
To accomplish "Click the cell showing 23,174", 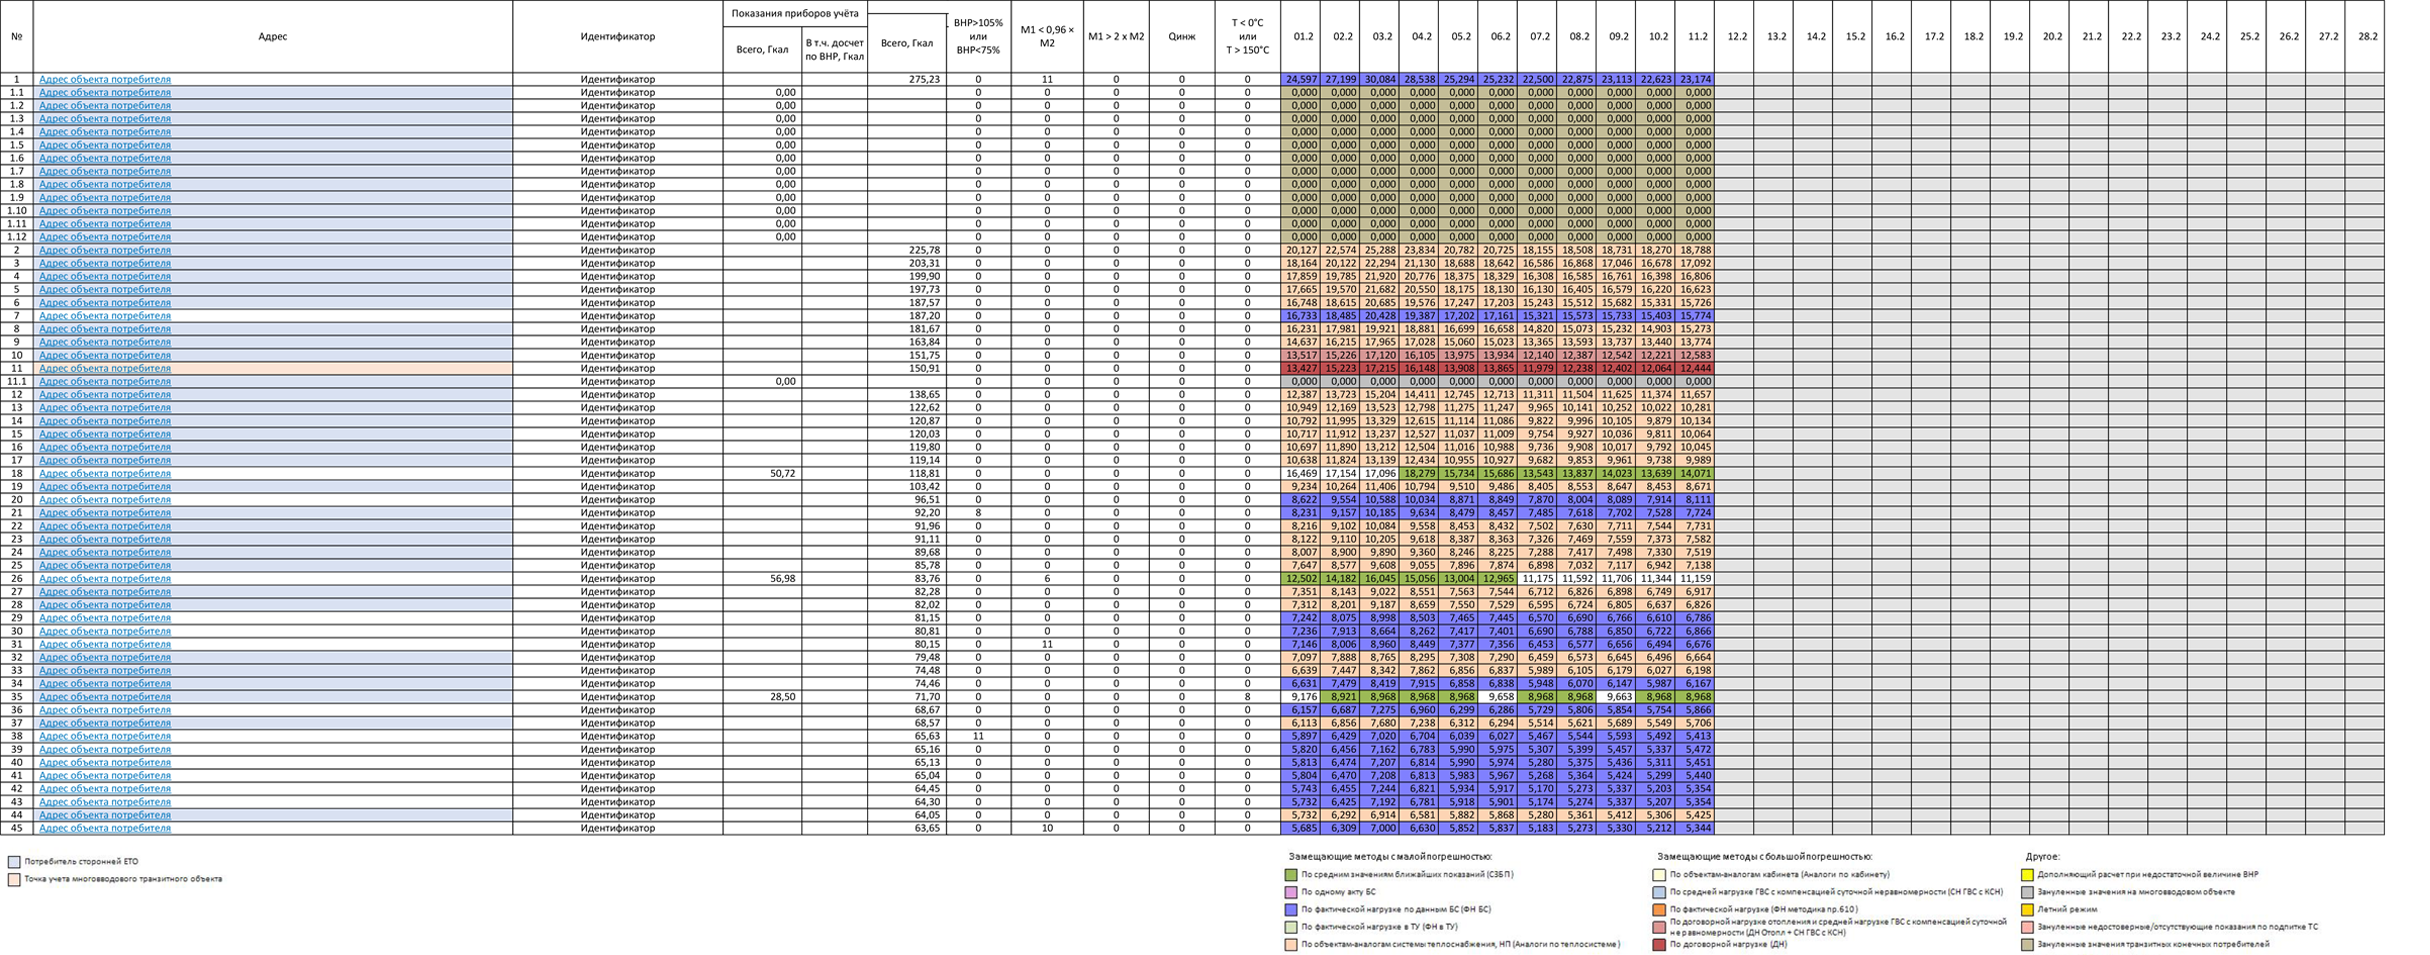I will click(x=1695, y=79).
